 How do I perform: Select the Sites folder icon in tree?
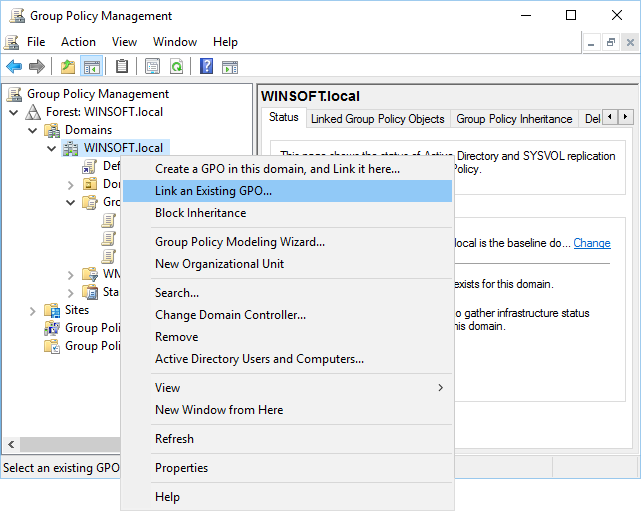point(52,310)
